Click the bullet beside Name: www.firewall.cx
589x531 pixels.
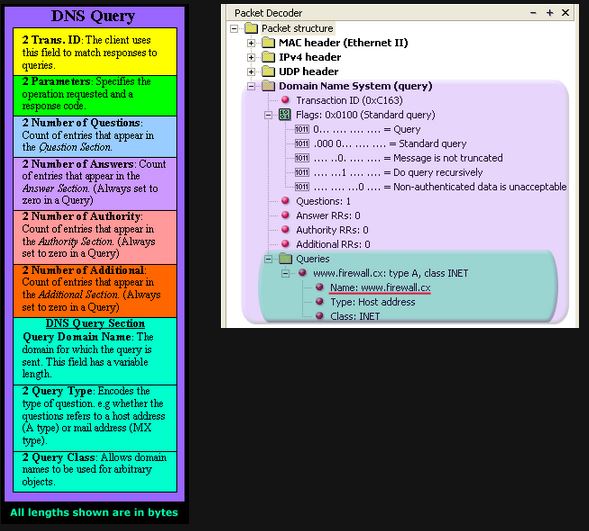320,287
